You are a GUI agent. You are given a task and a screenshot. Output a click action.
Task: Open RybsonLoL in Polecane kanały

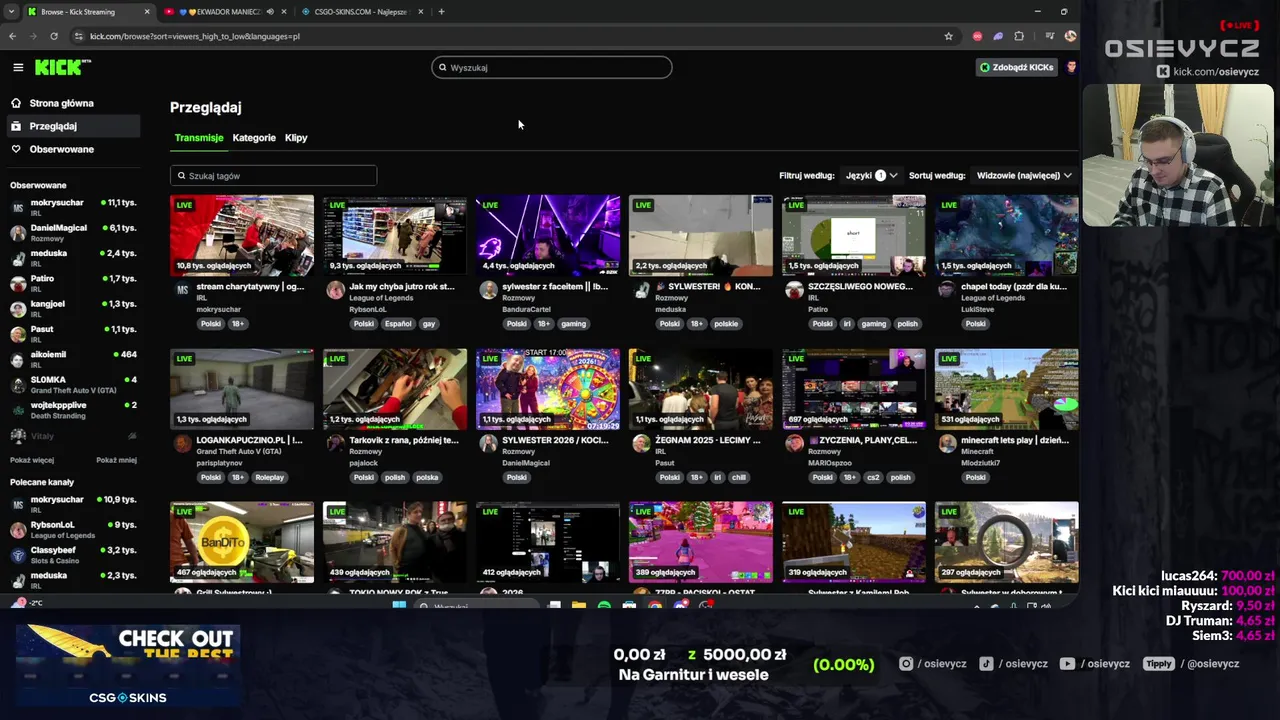click(x=75, y=529)
